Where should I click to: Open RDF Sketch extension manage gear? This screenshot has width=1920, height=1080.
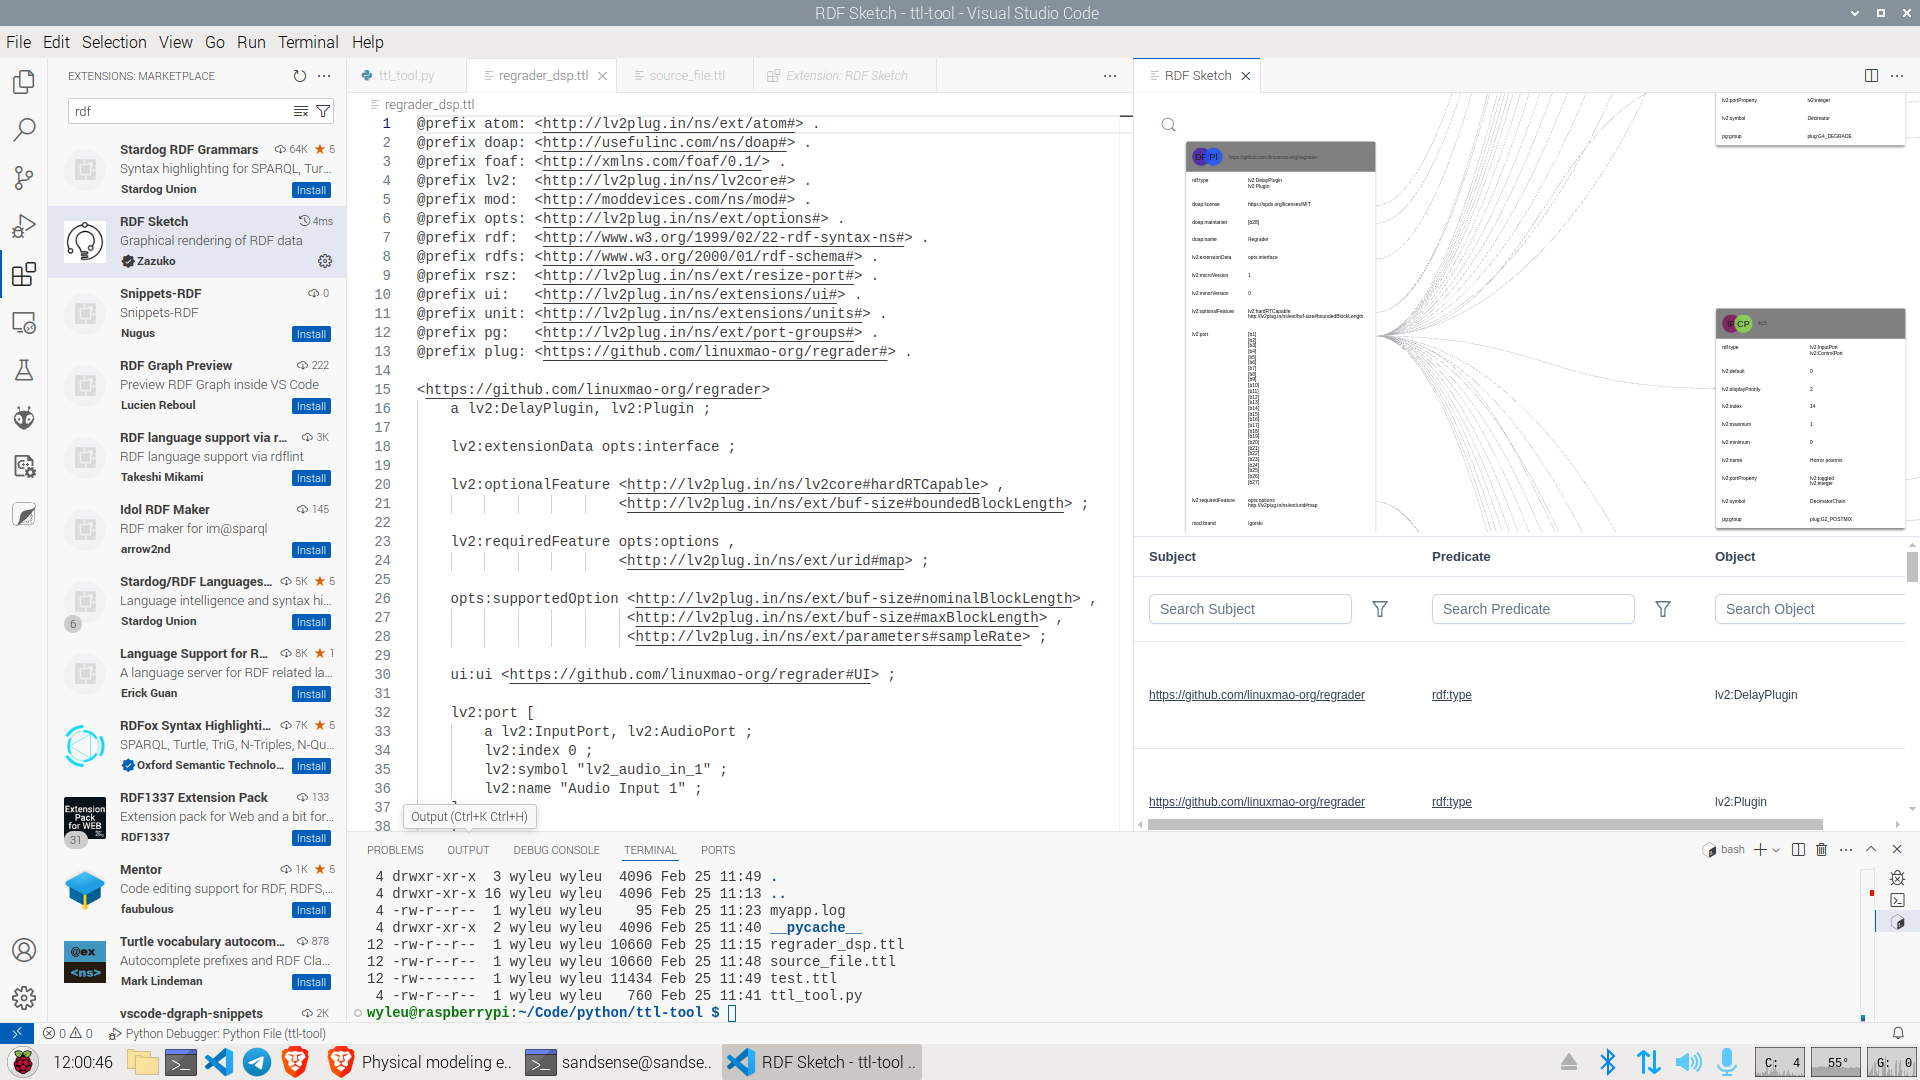coord(325,261)
